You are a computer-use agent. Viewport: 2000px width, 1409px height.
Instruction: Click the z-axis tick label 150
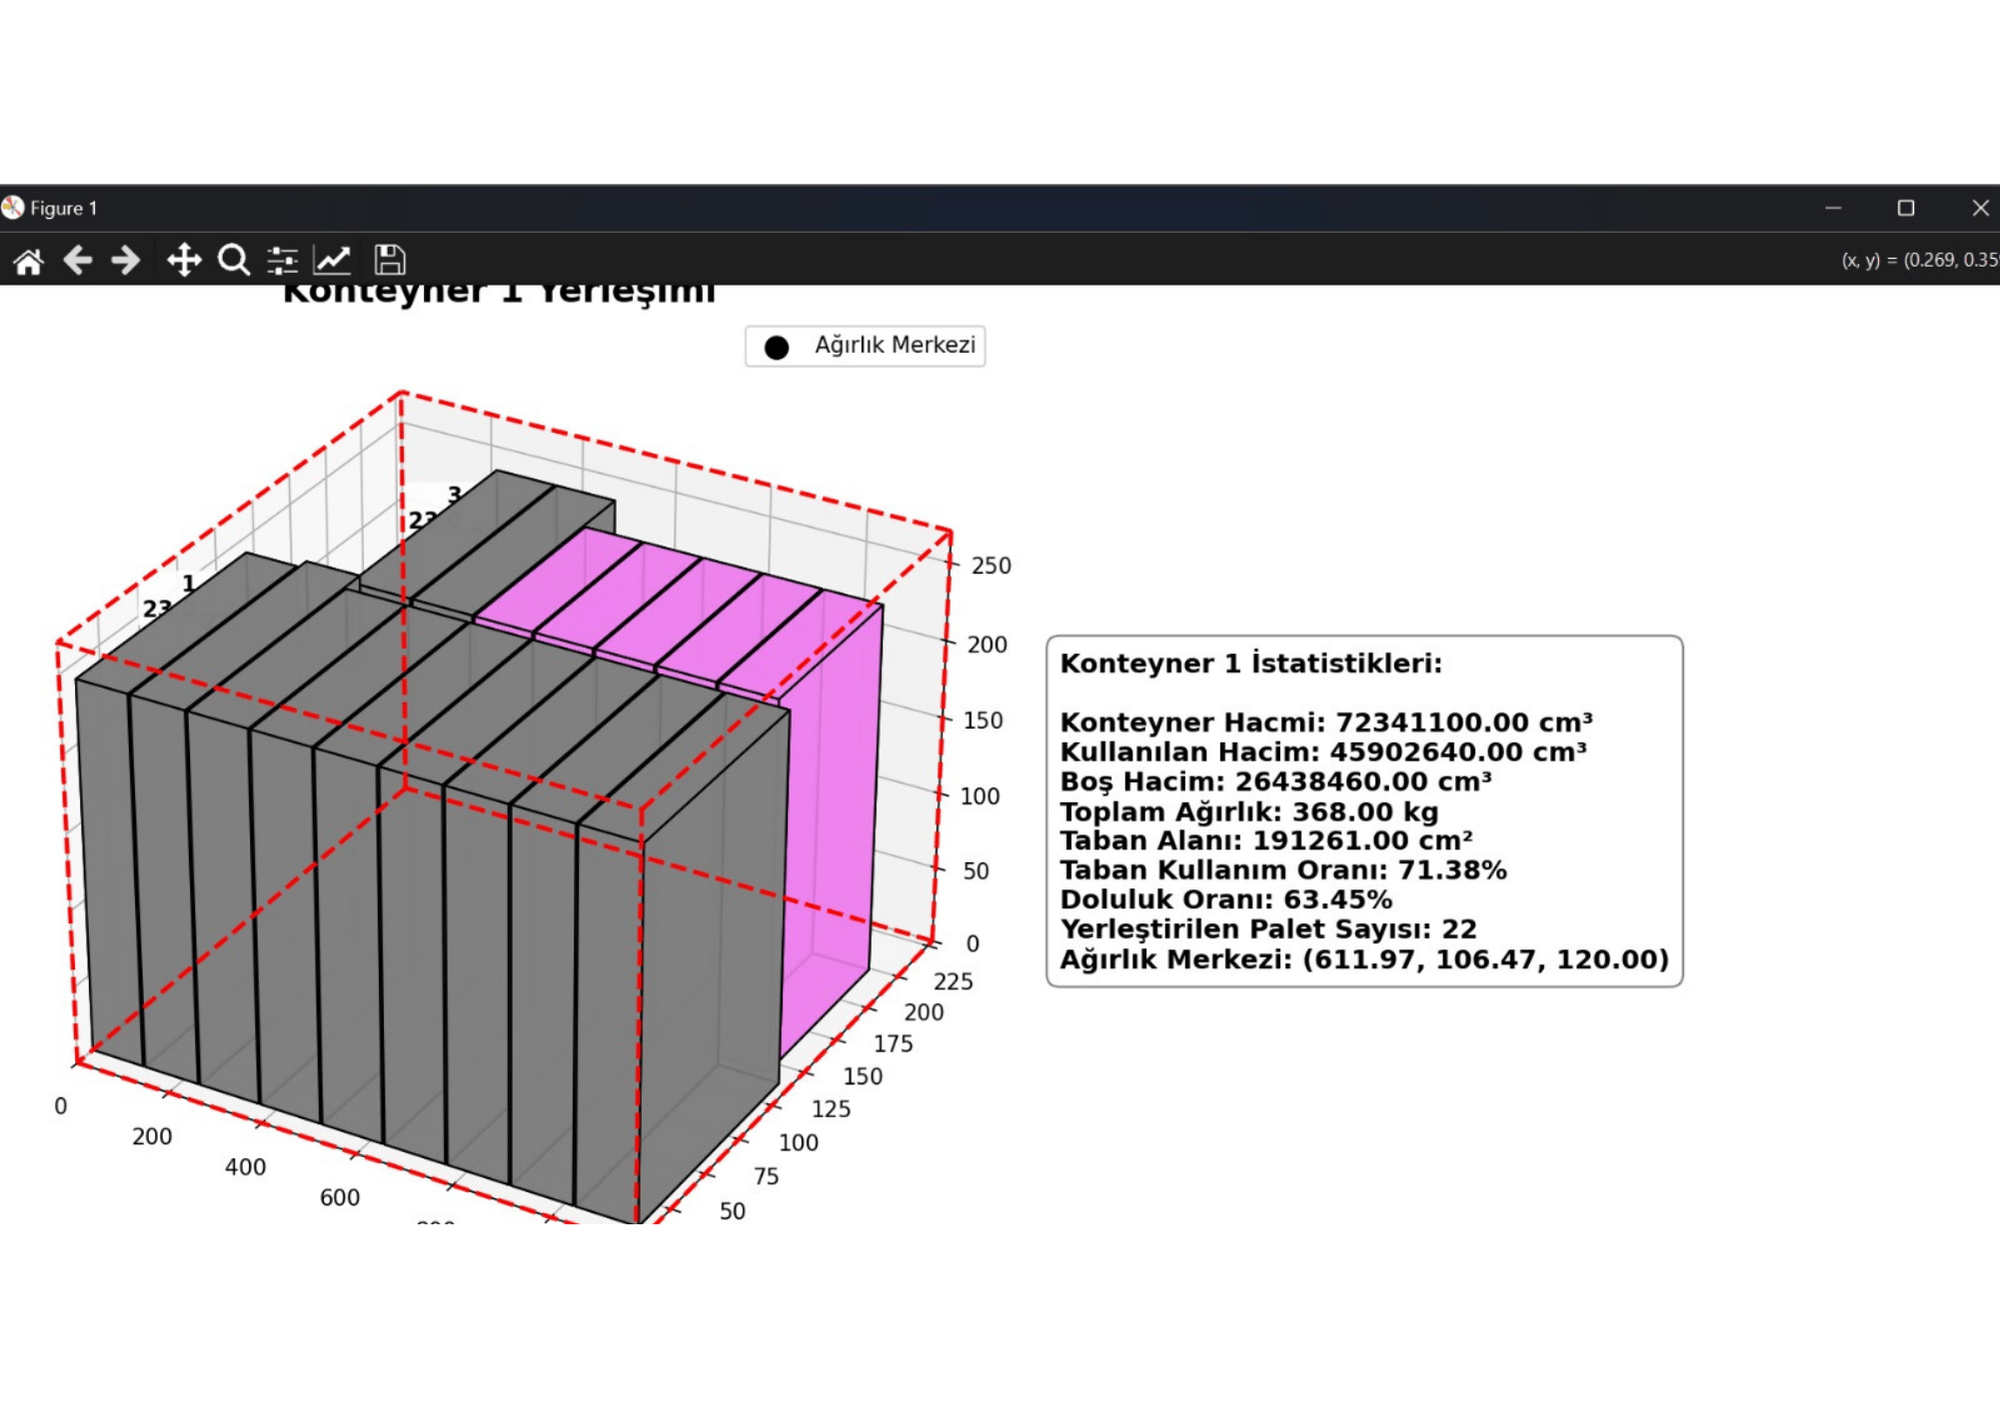coord(983,721)
